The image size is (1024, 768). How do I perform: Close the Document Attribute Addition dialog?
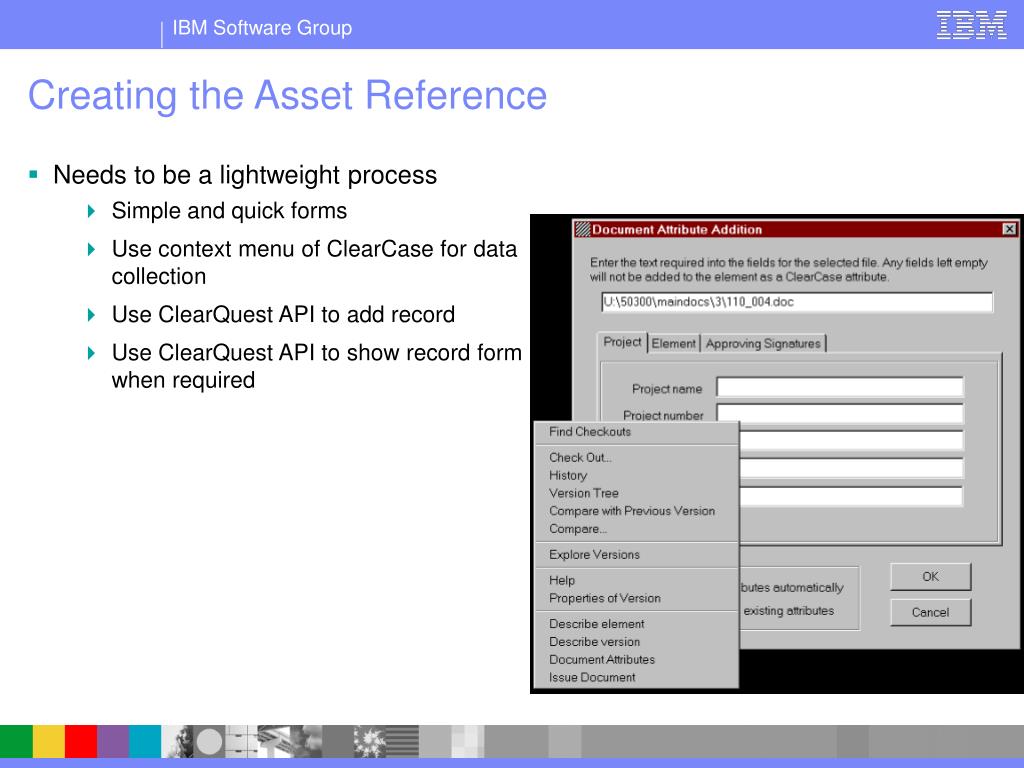(x=1009, y=229)
